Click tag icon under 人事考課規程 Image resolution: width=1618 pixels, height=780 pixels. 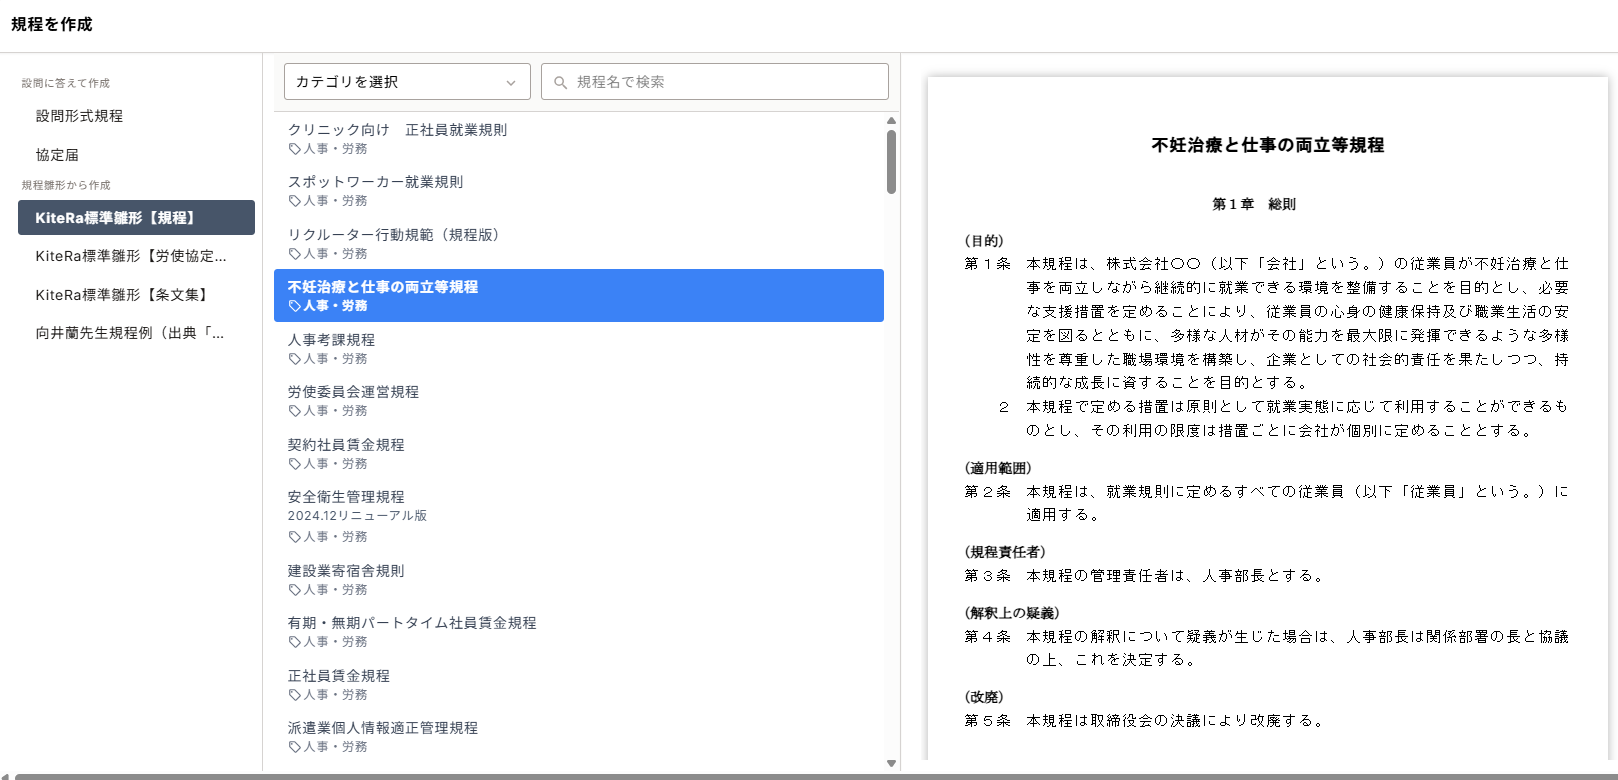pyautogui.click(x=295, y=359)
